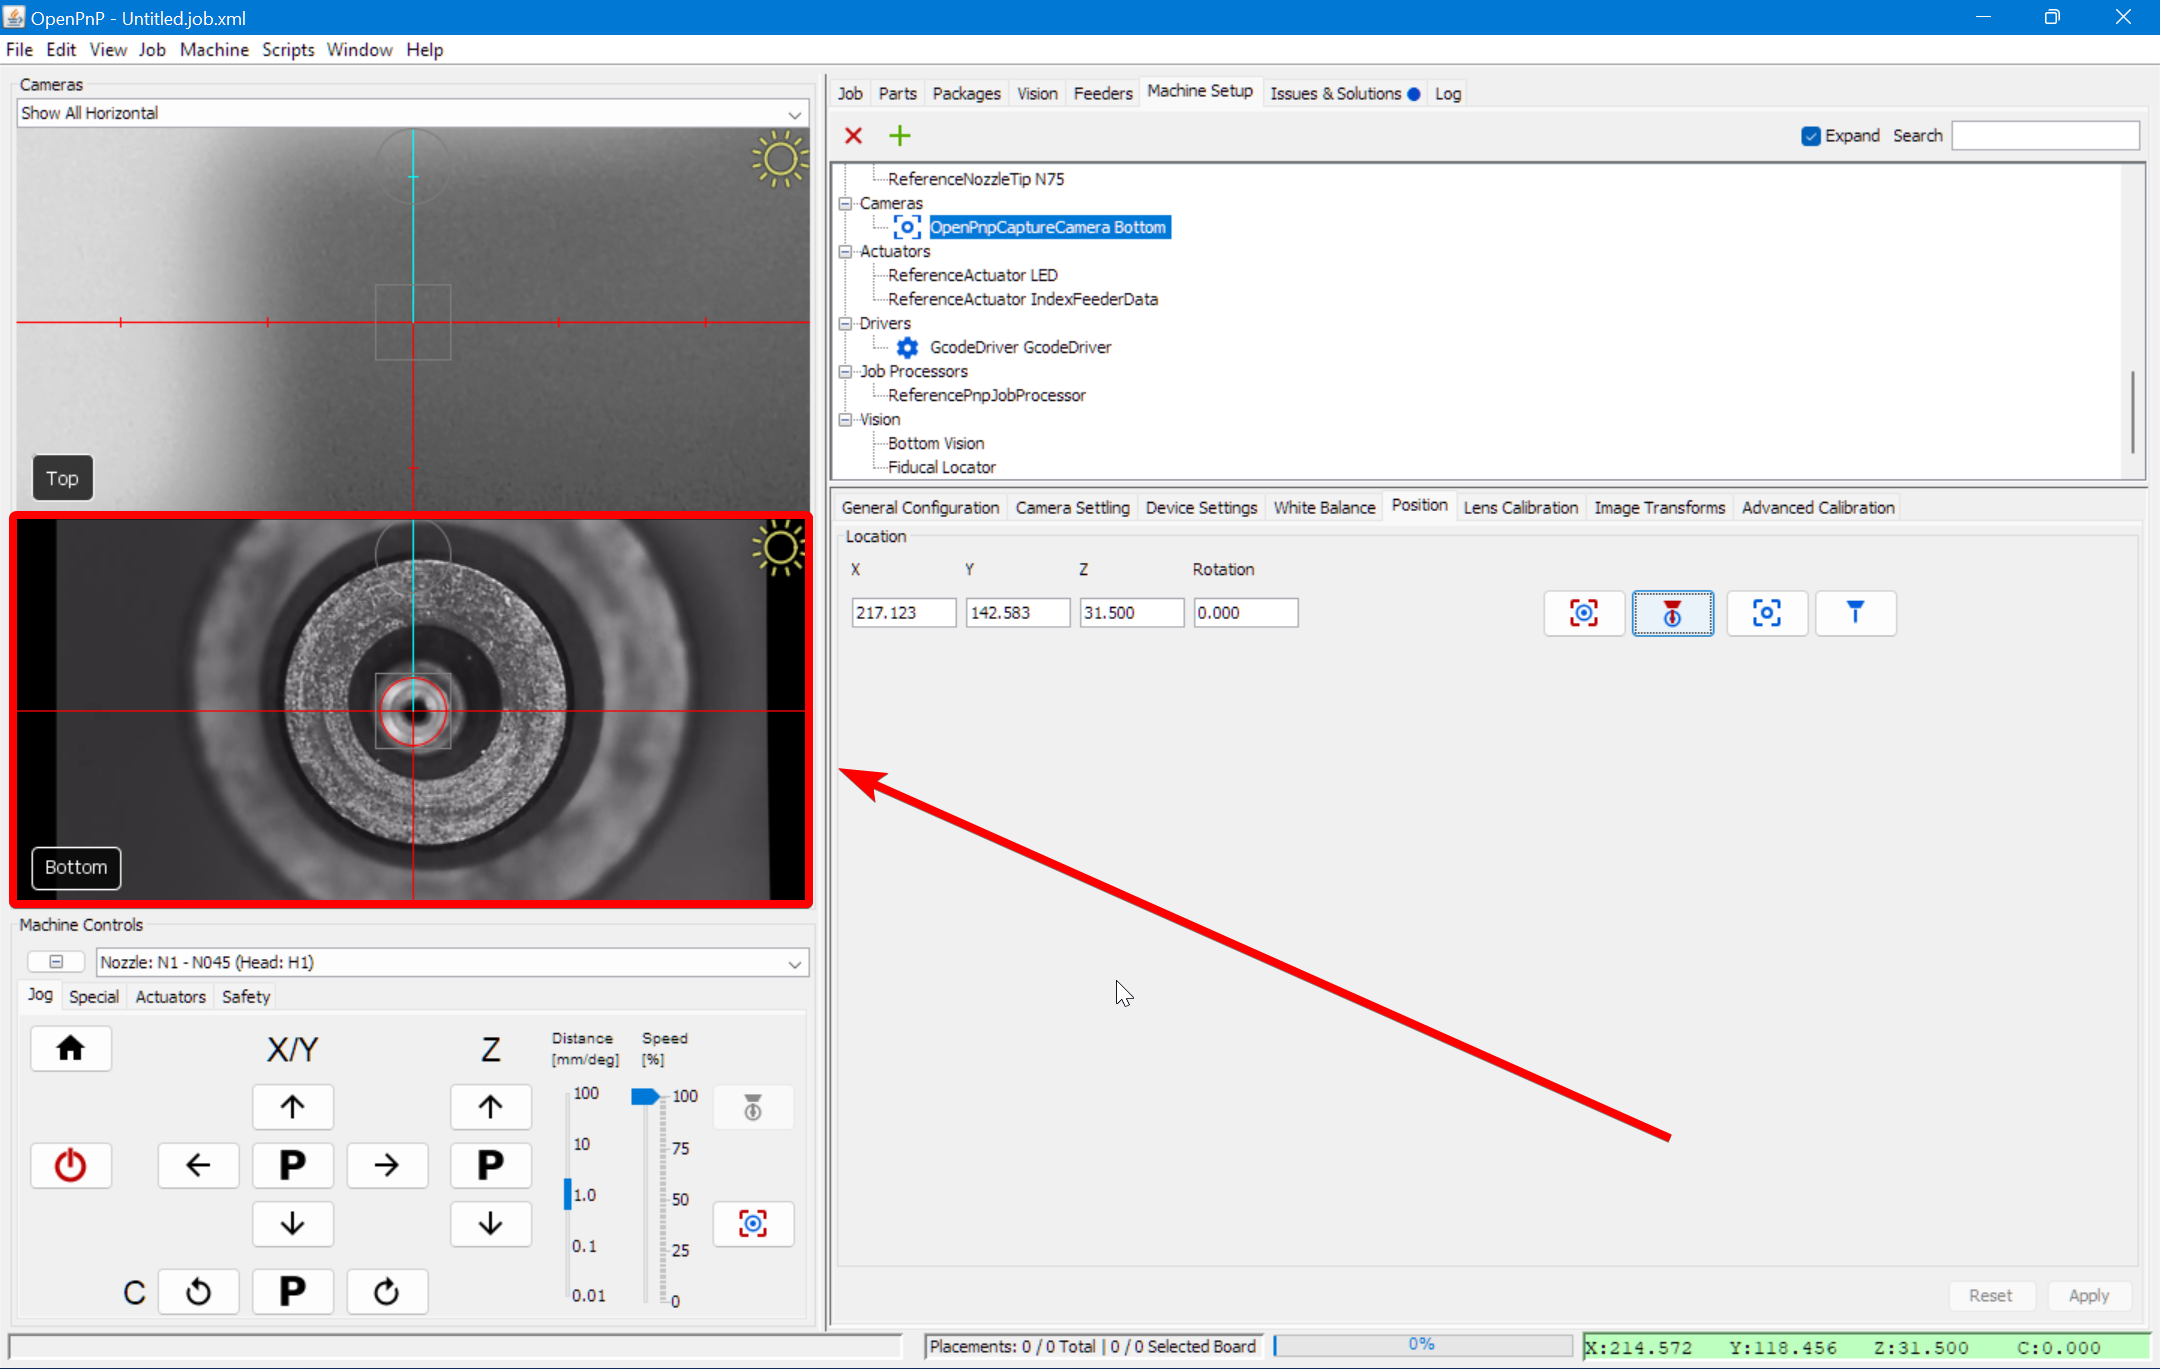Uncheck the Expand checkbox near Search
2160x1369 pixels.
click(x=1811, y=135)
